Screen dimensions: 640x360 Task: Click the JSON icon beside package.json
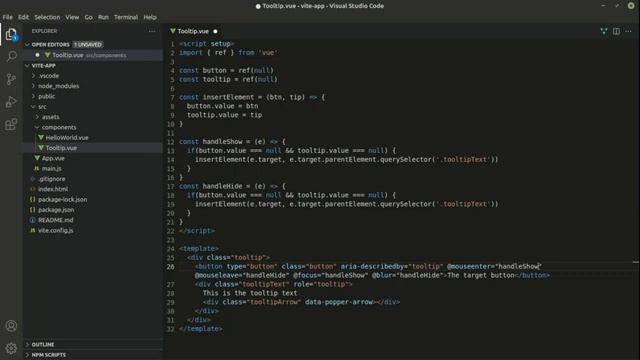click(33, 210)
